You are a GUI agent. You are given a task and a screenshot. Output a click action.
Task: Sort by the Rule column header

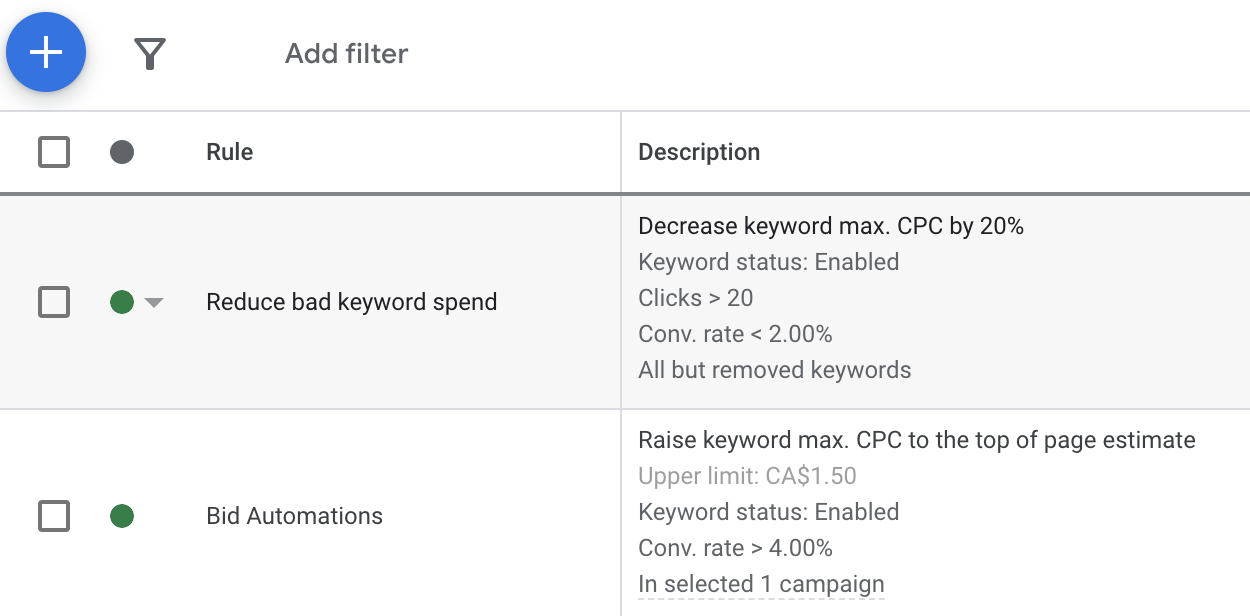point(229,152)
